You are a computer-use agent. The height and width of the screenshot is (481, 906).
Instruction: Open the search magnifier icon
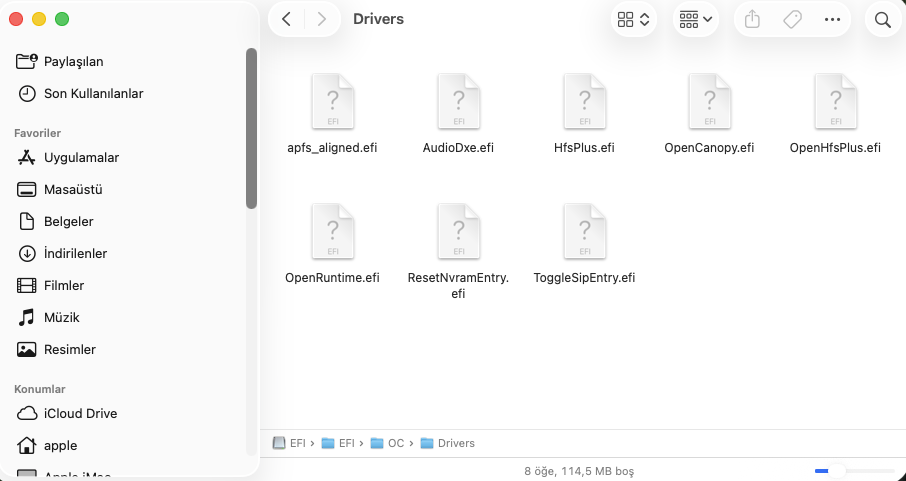(882, 19)
